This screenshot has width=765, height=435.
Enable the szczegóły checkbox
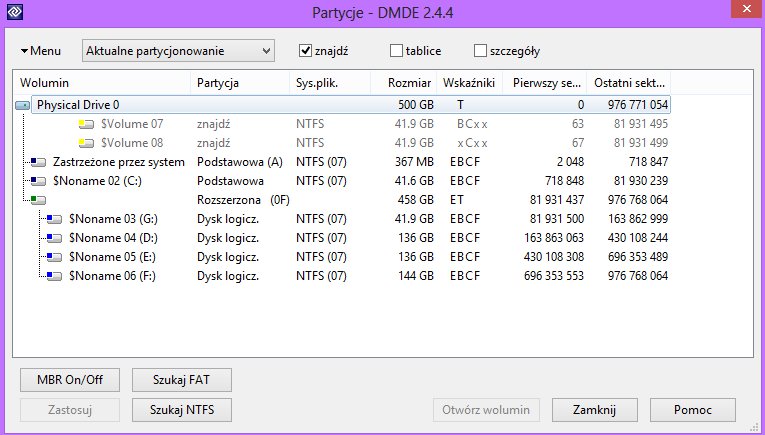pos(480,51)
